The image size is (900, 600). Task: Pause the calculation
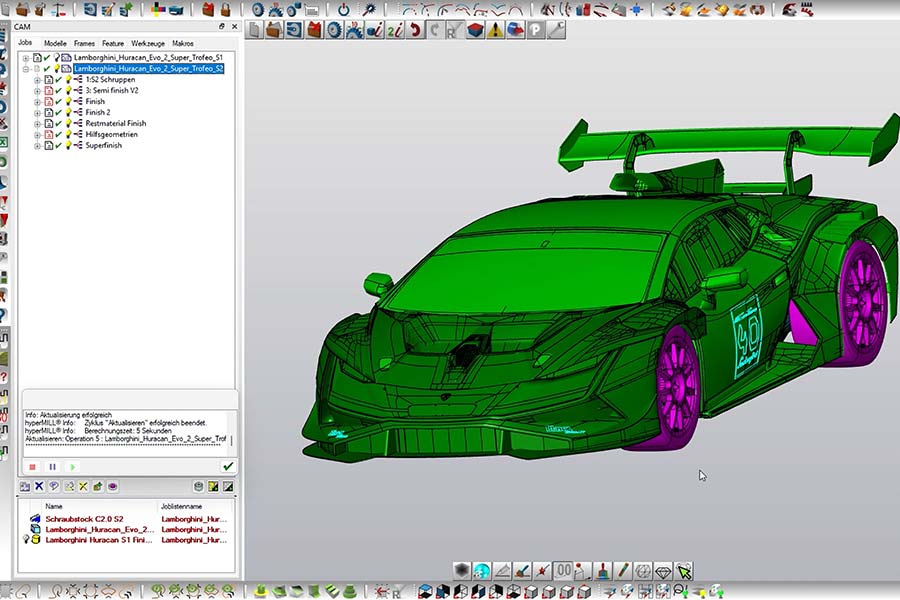(52, 467)
